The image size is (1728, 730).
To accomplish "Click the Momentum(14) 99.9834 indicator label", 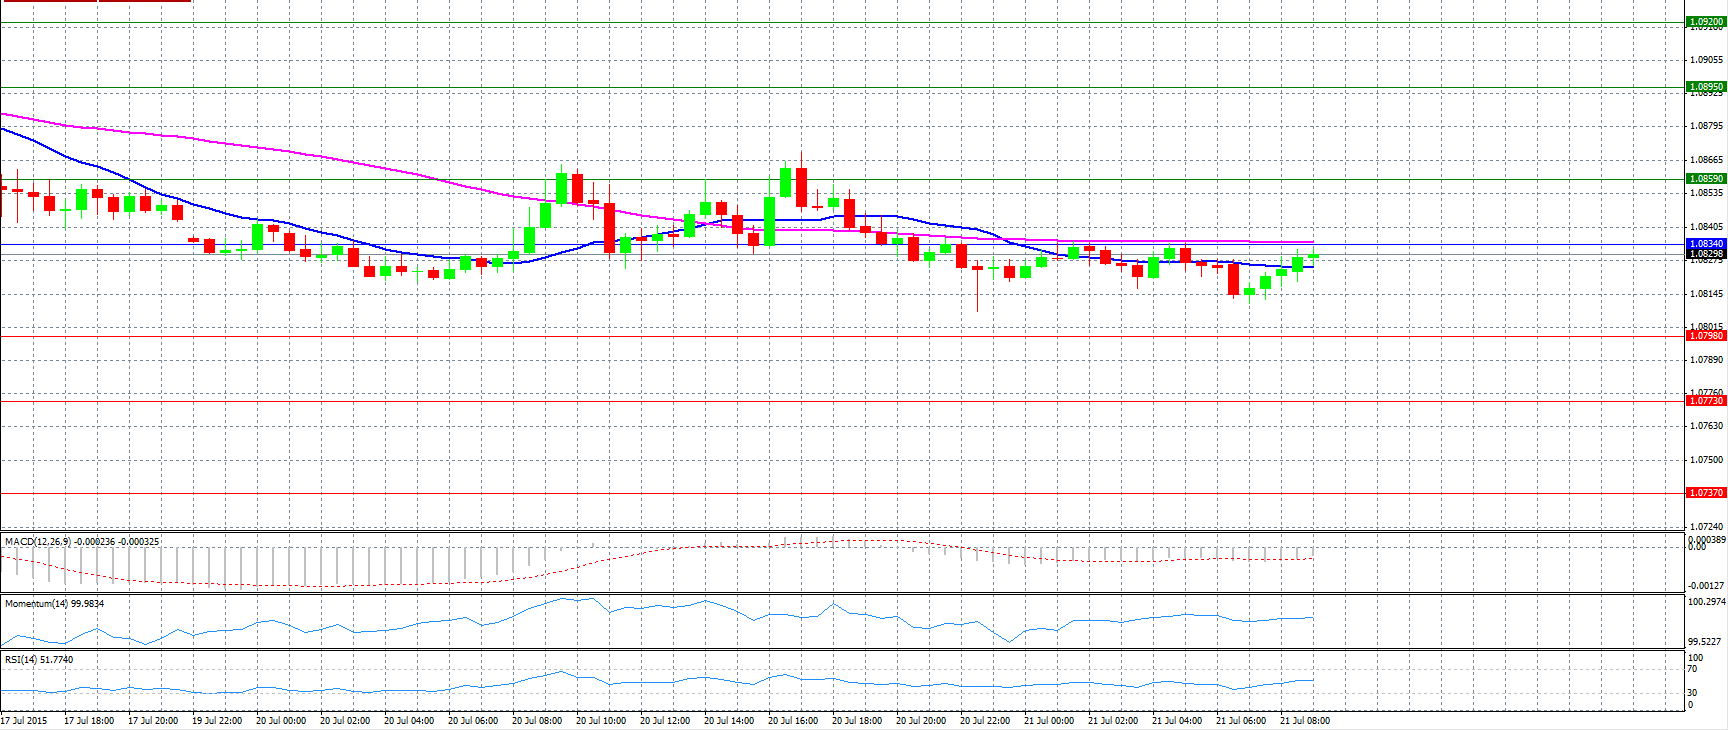I will click(54, 604).
